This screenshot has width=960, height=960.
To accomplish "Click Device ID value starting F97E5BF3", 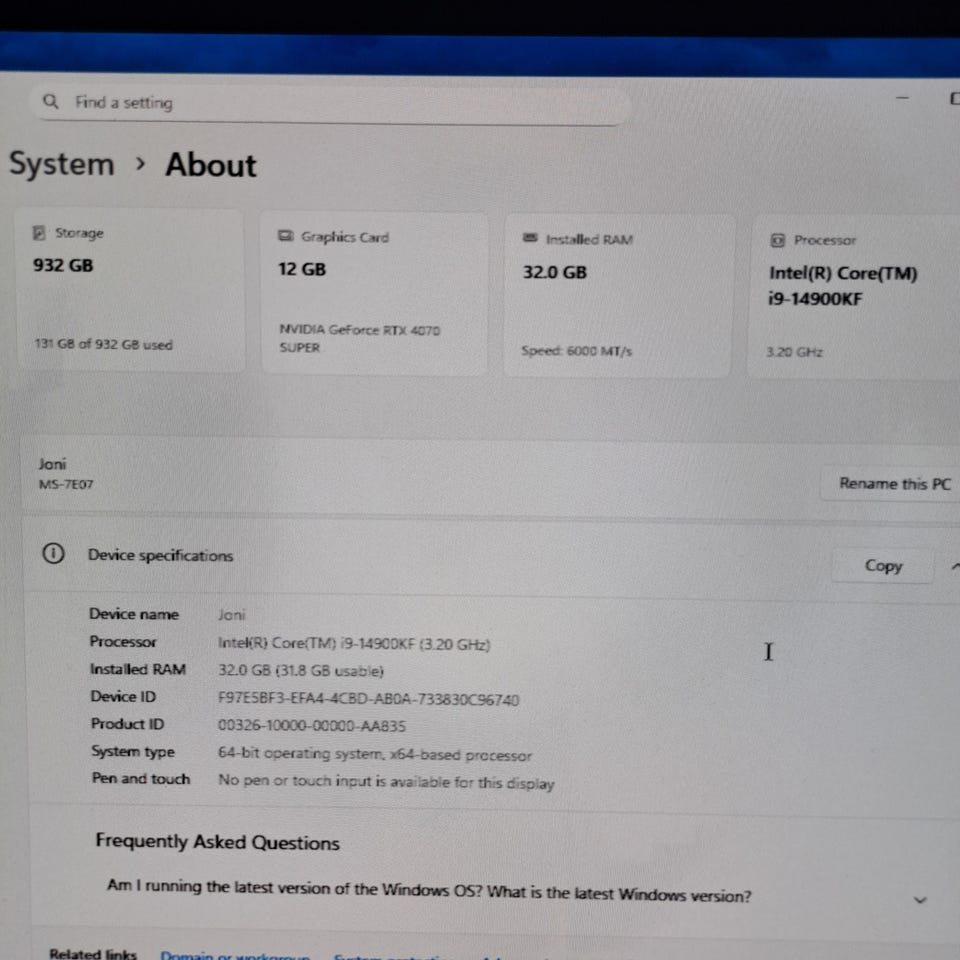I will point(368,699).
